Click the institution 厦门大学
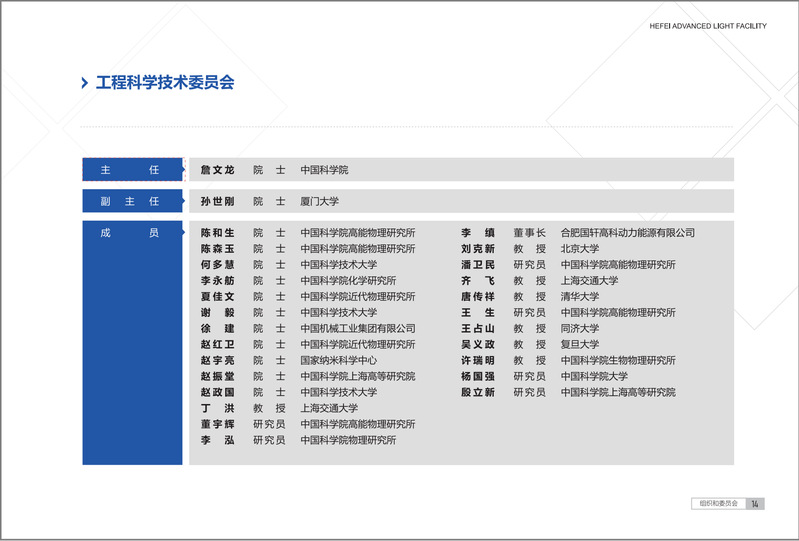Viewport: 799px width, 541px height. click(x=319, y=202)
